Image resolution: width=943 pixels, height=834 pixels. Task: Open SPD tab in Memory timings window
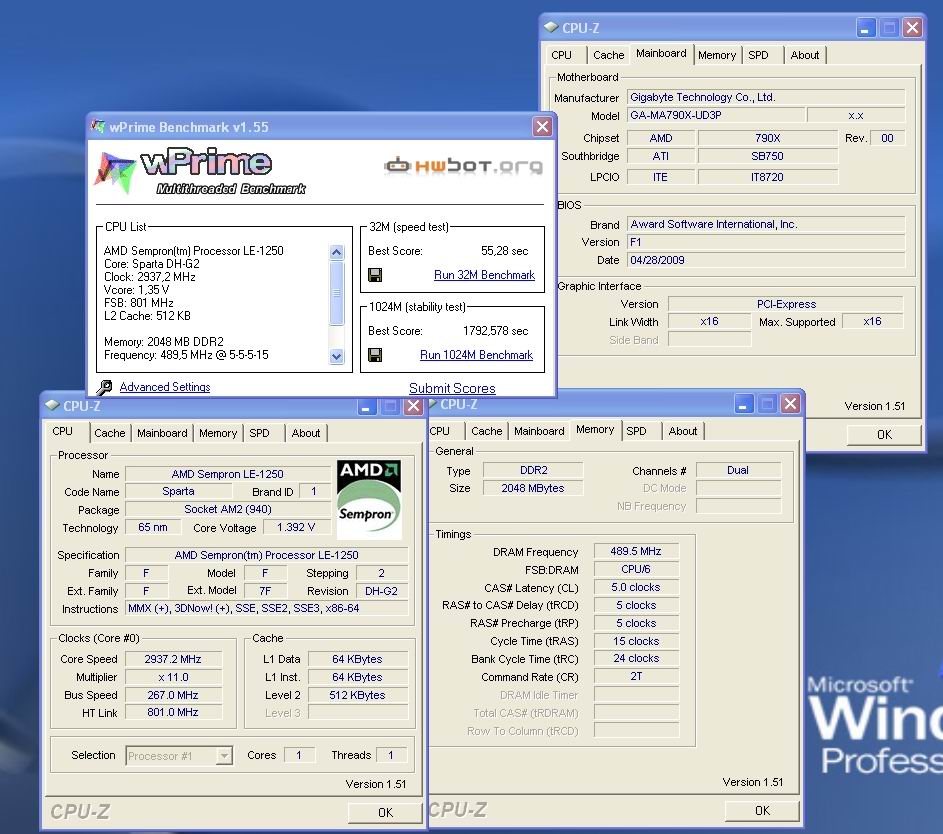coord(636,431)
